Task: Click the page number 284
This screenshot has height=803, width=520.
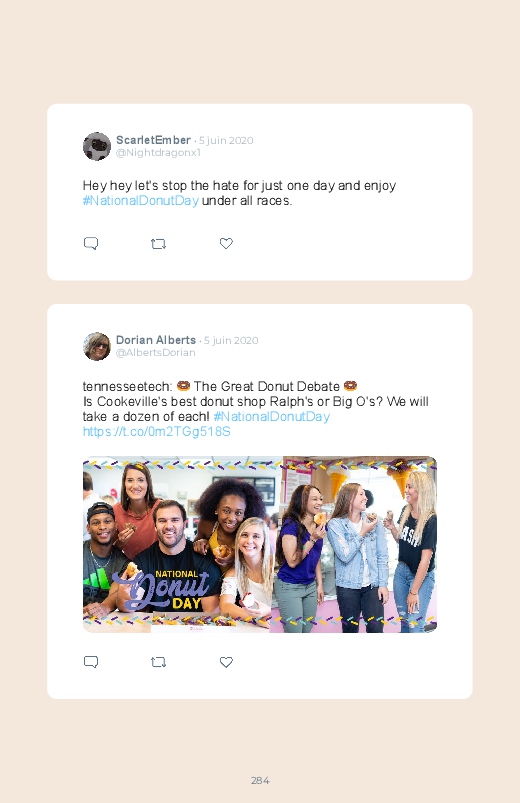Action: (260, 780)
